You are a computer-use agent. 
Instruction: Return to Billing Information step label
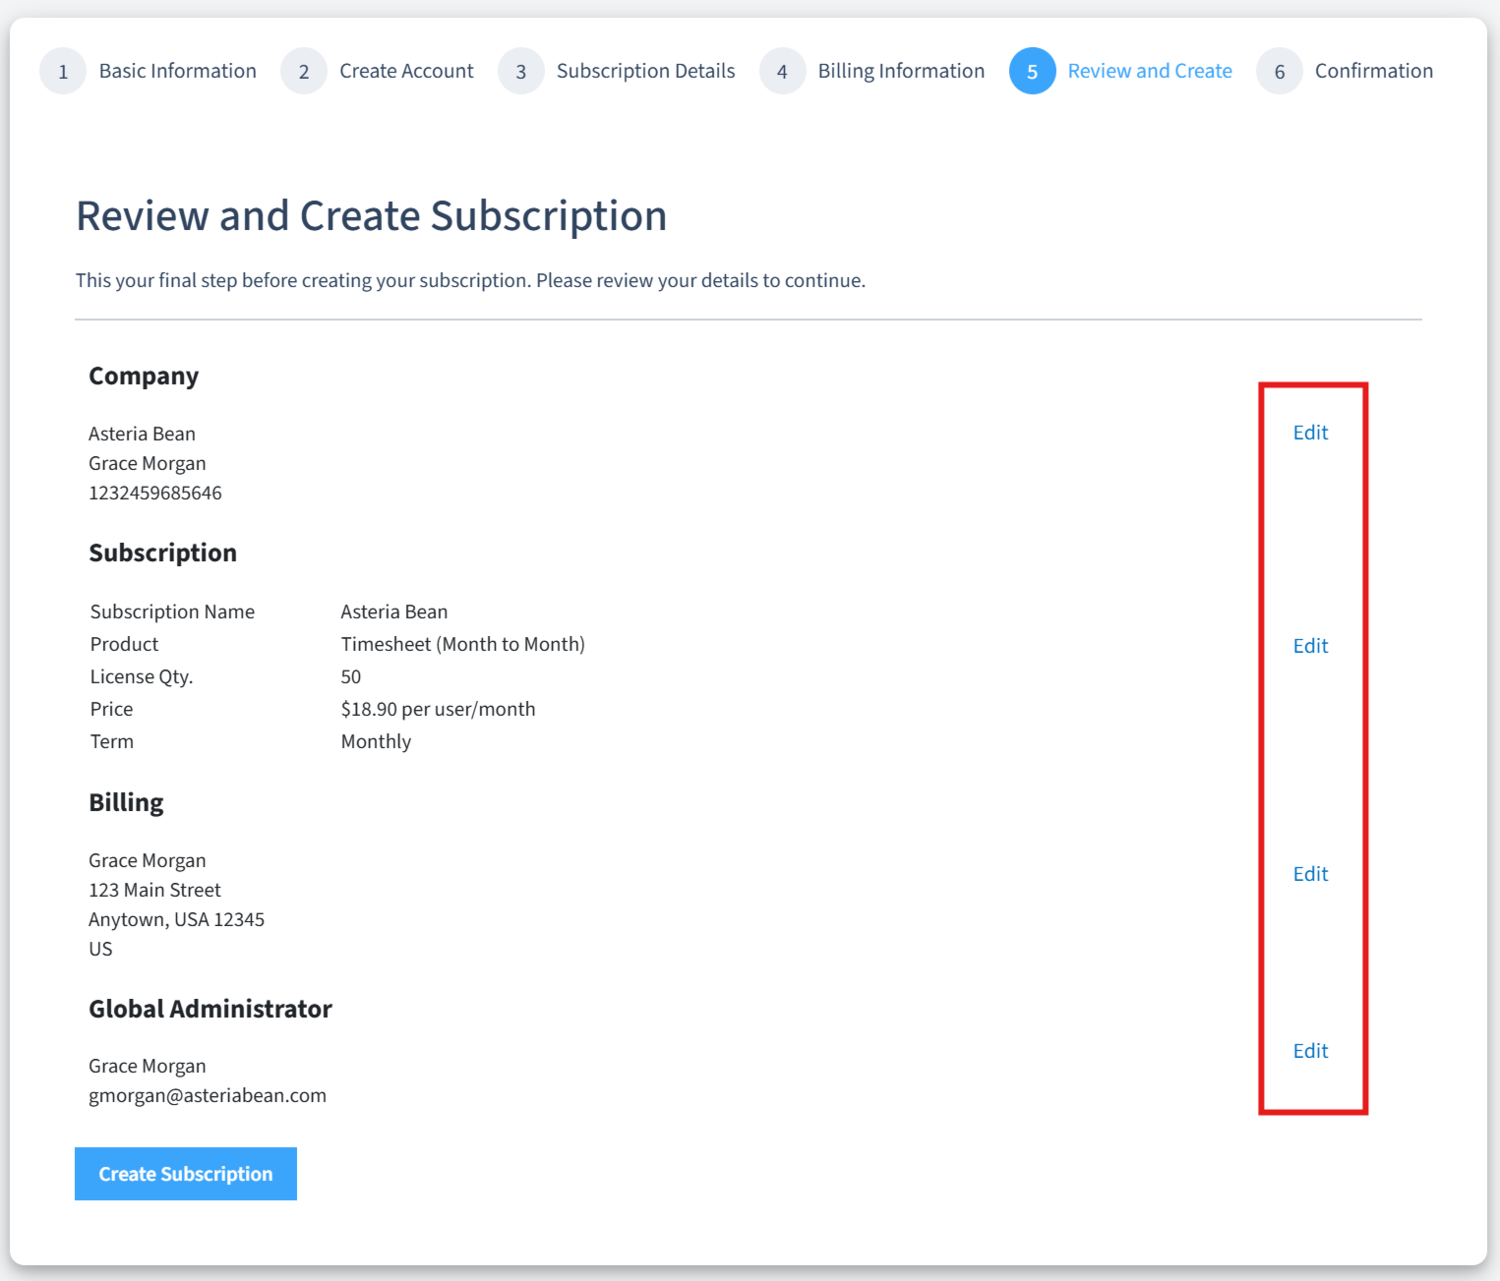click(900, 71)
